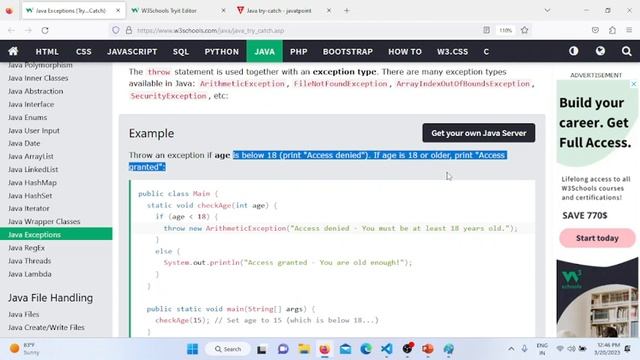This screenshot has height=360, width=640.
Task: Open the PHP tutorial menu
Action: click(x=298, y=52)
